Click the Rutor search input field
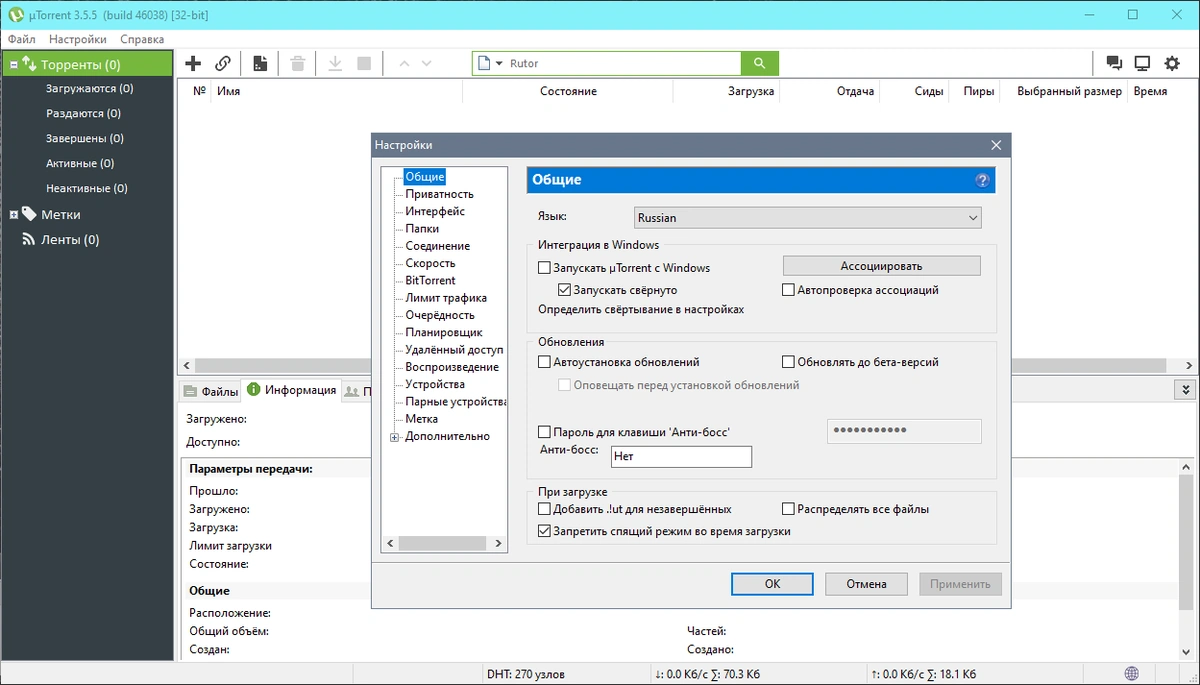 (623, 64)
